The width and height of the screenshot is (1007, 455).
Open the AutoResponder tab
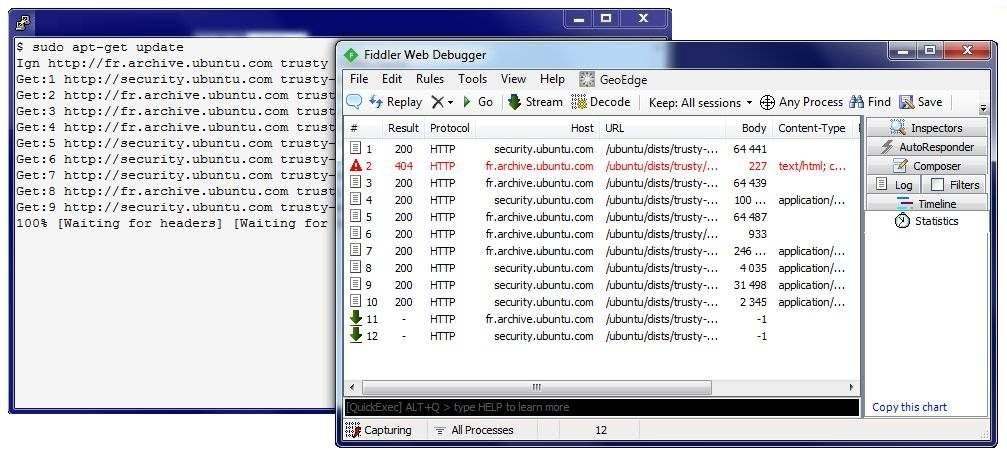(x=926, y=147)
